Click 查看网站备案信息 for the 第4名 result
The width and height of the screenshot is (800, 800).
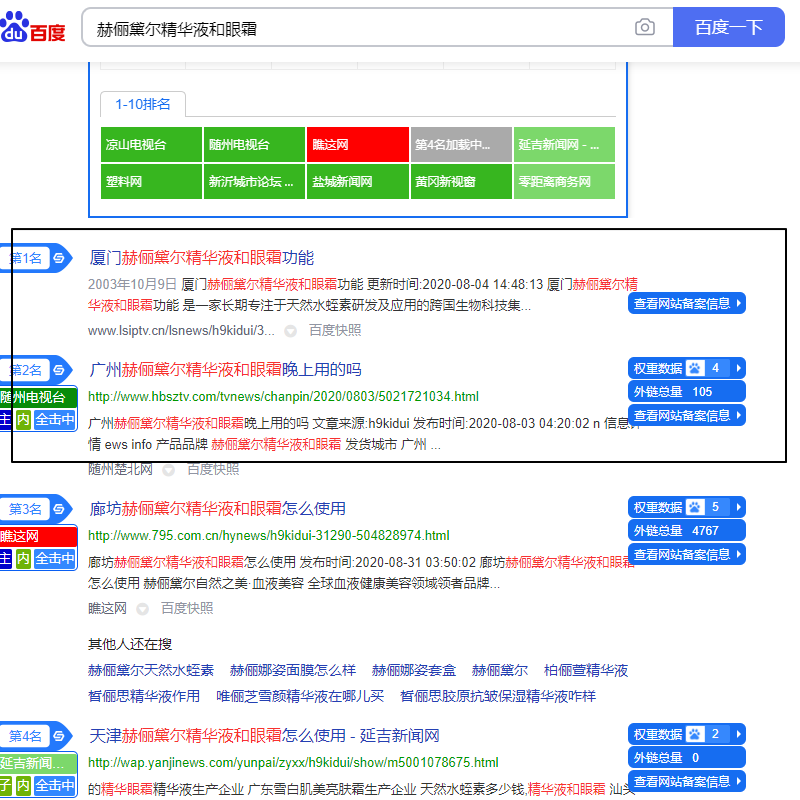[687, 781]
